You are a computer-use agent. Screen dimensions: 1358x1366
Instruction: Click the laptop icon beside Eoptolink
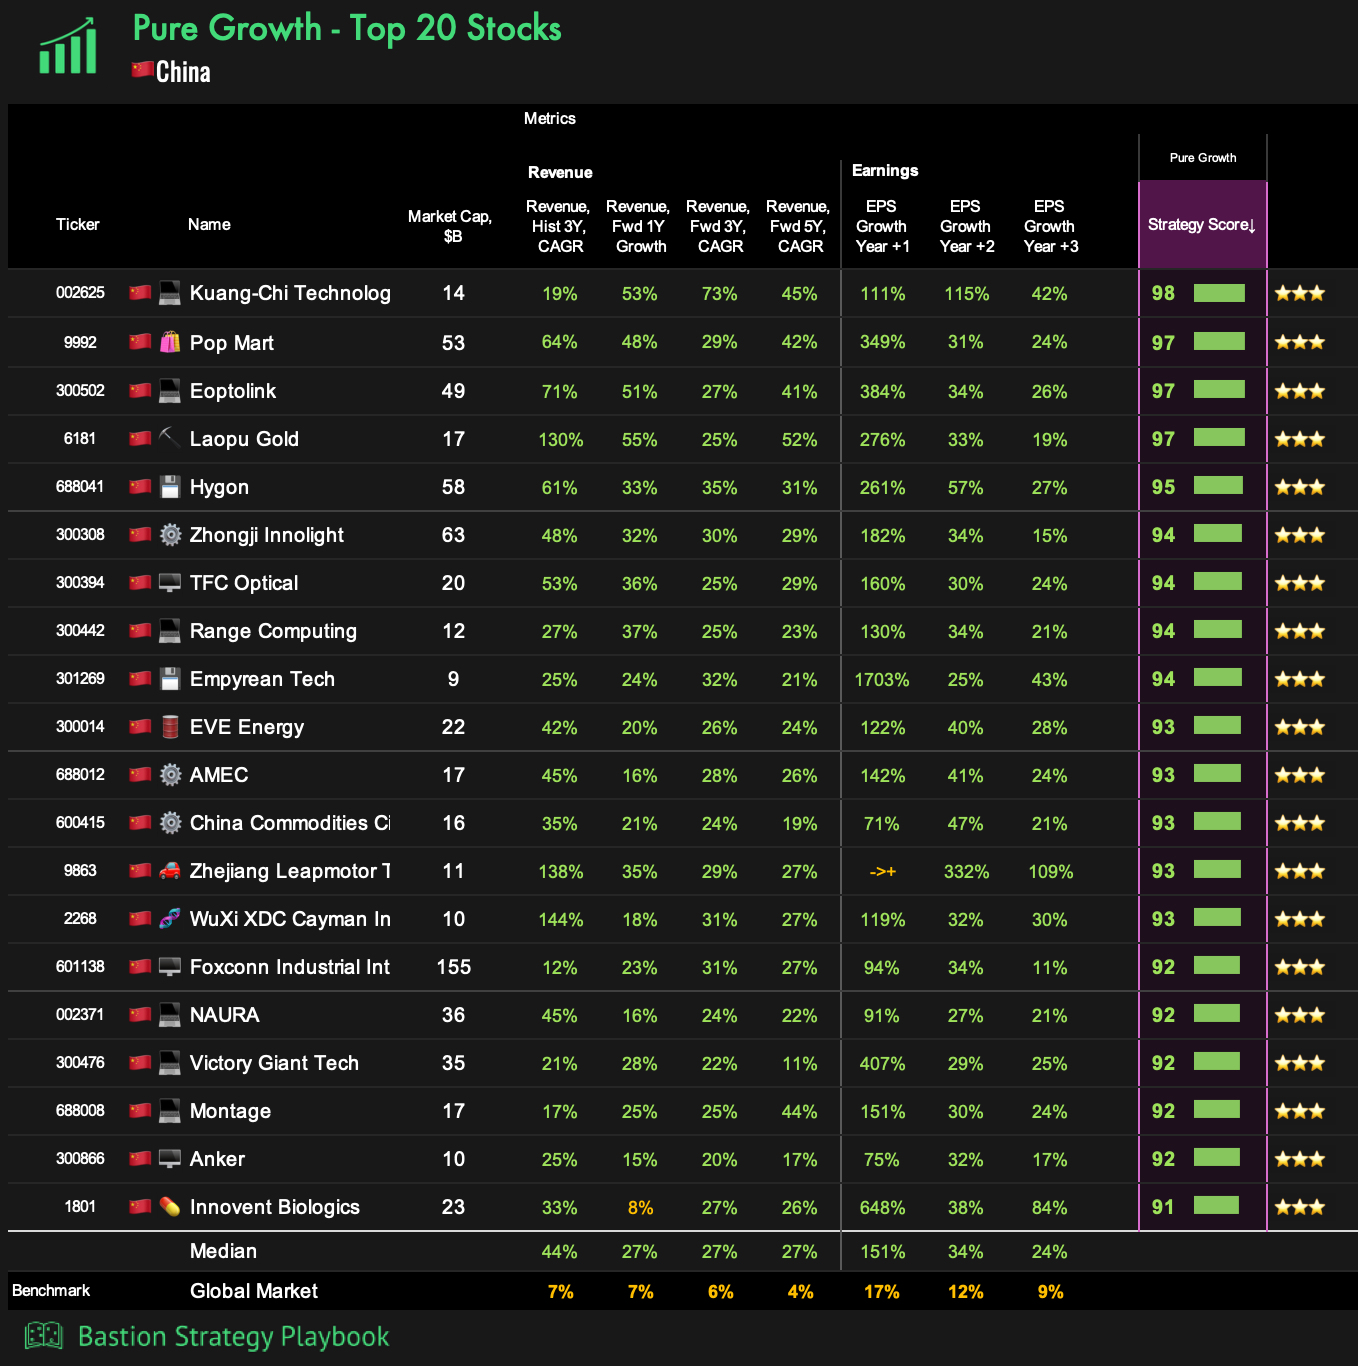coord(170,390)
